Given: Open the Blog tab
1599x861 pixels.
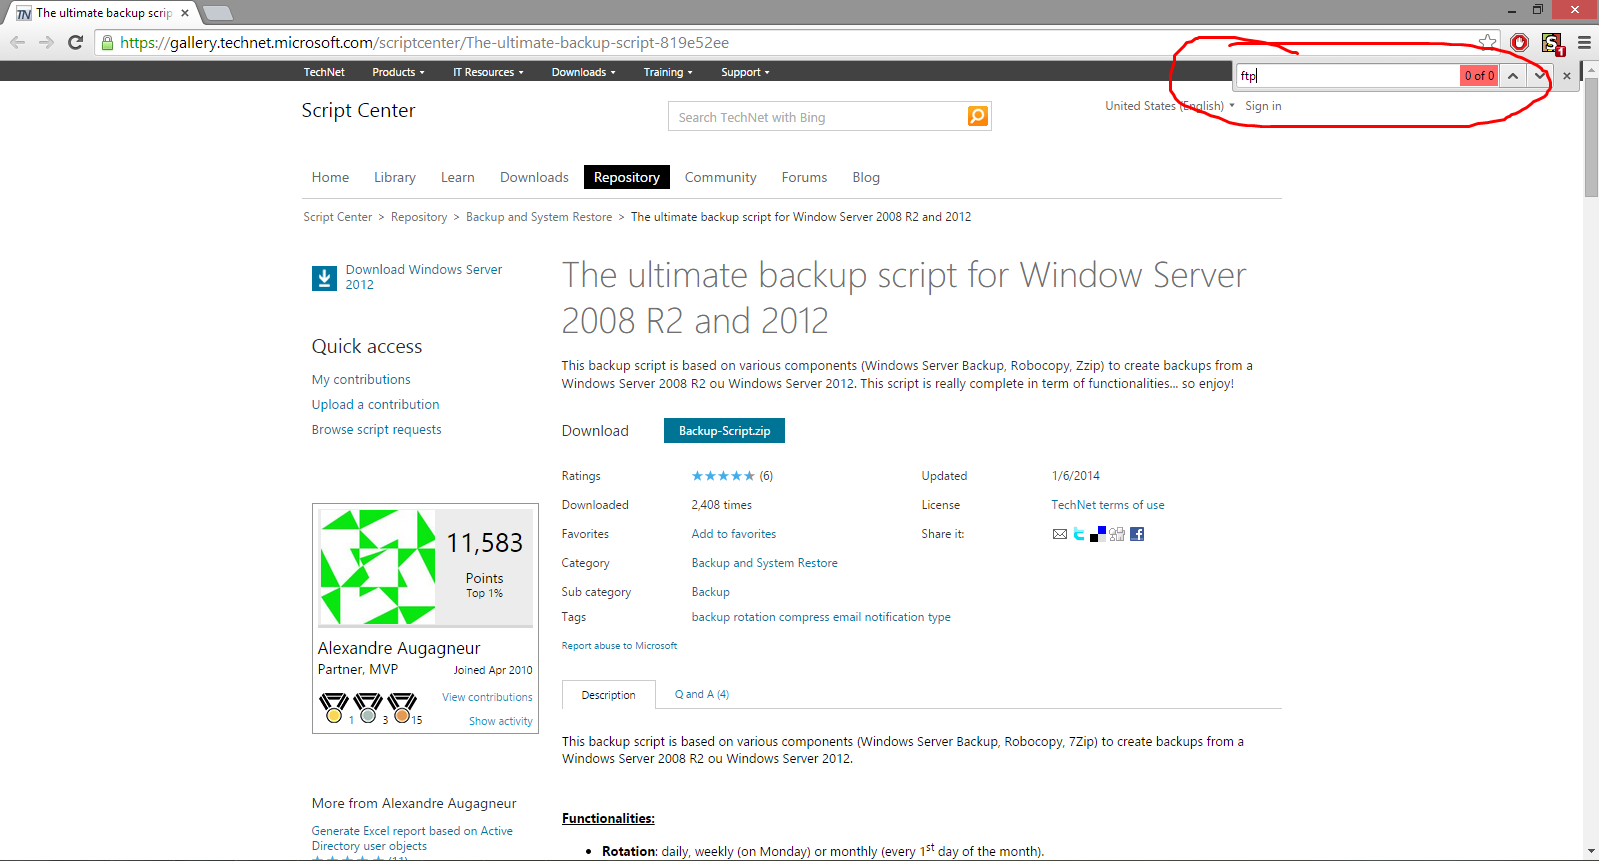Looking at the screenshot, I should tap(866, 177).
